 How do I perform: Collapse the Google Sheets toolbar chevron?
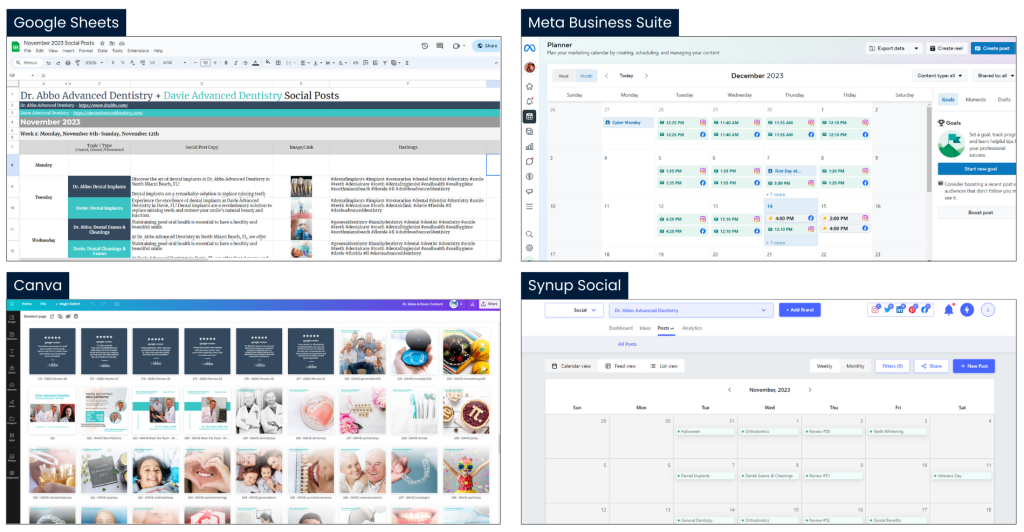click(x=496, y=63)
